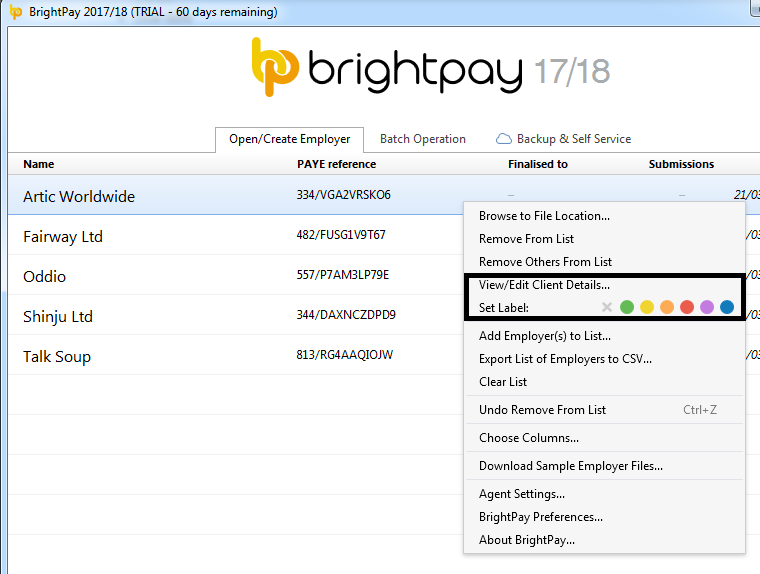Select Remove Others From List entry
760x574 pixels.
pyautogui.click(x=604, y=262)
